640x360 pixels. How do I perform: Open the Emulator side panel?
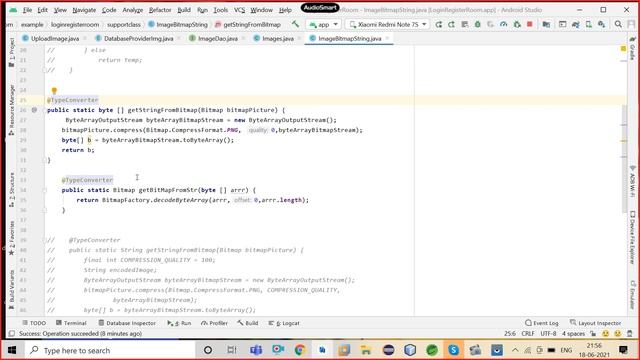pyautogui.click(x=632, y=295)
